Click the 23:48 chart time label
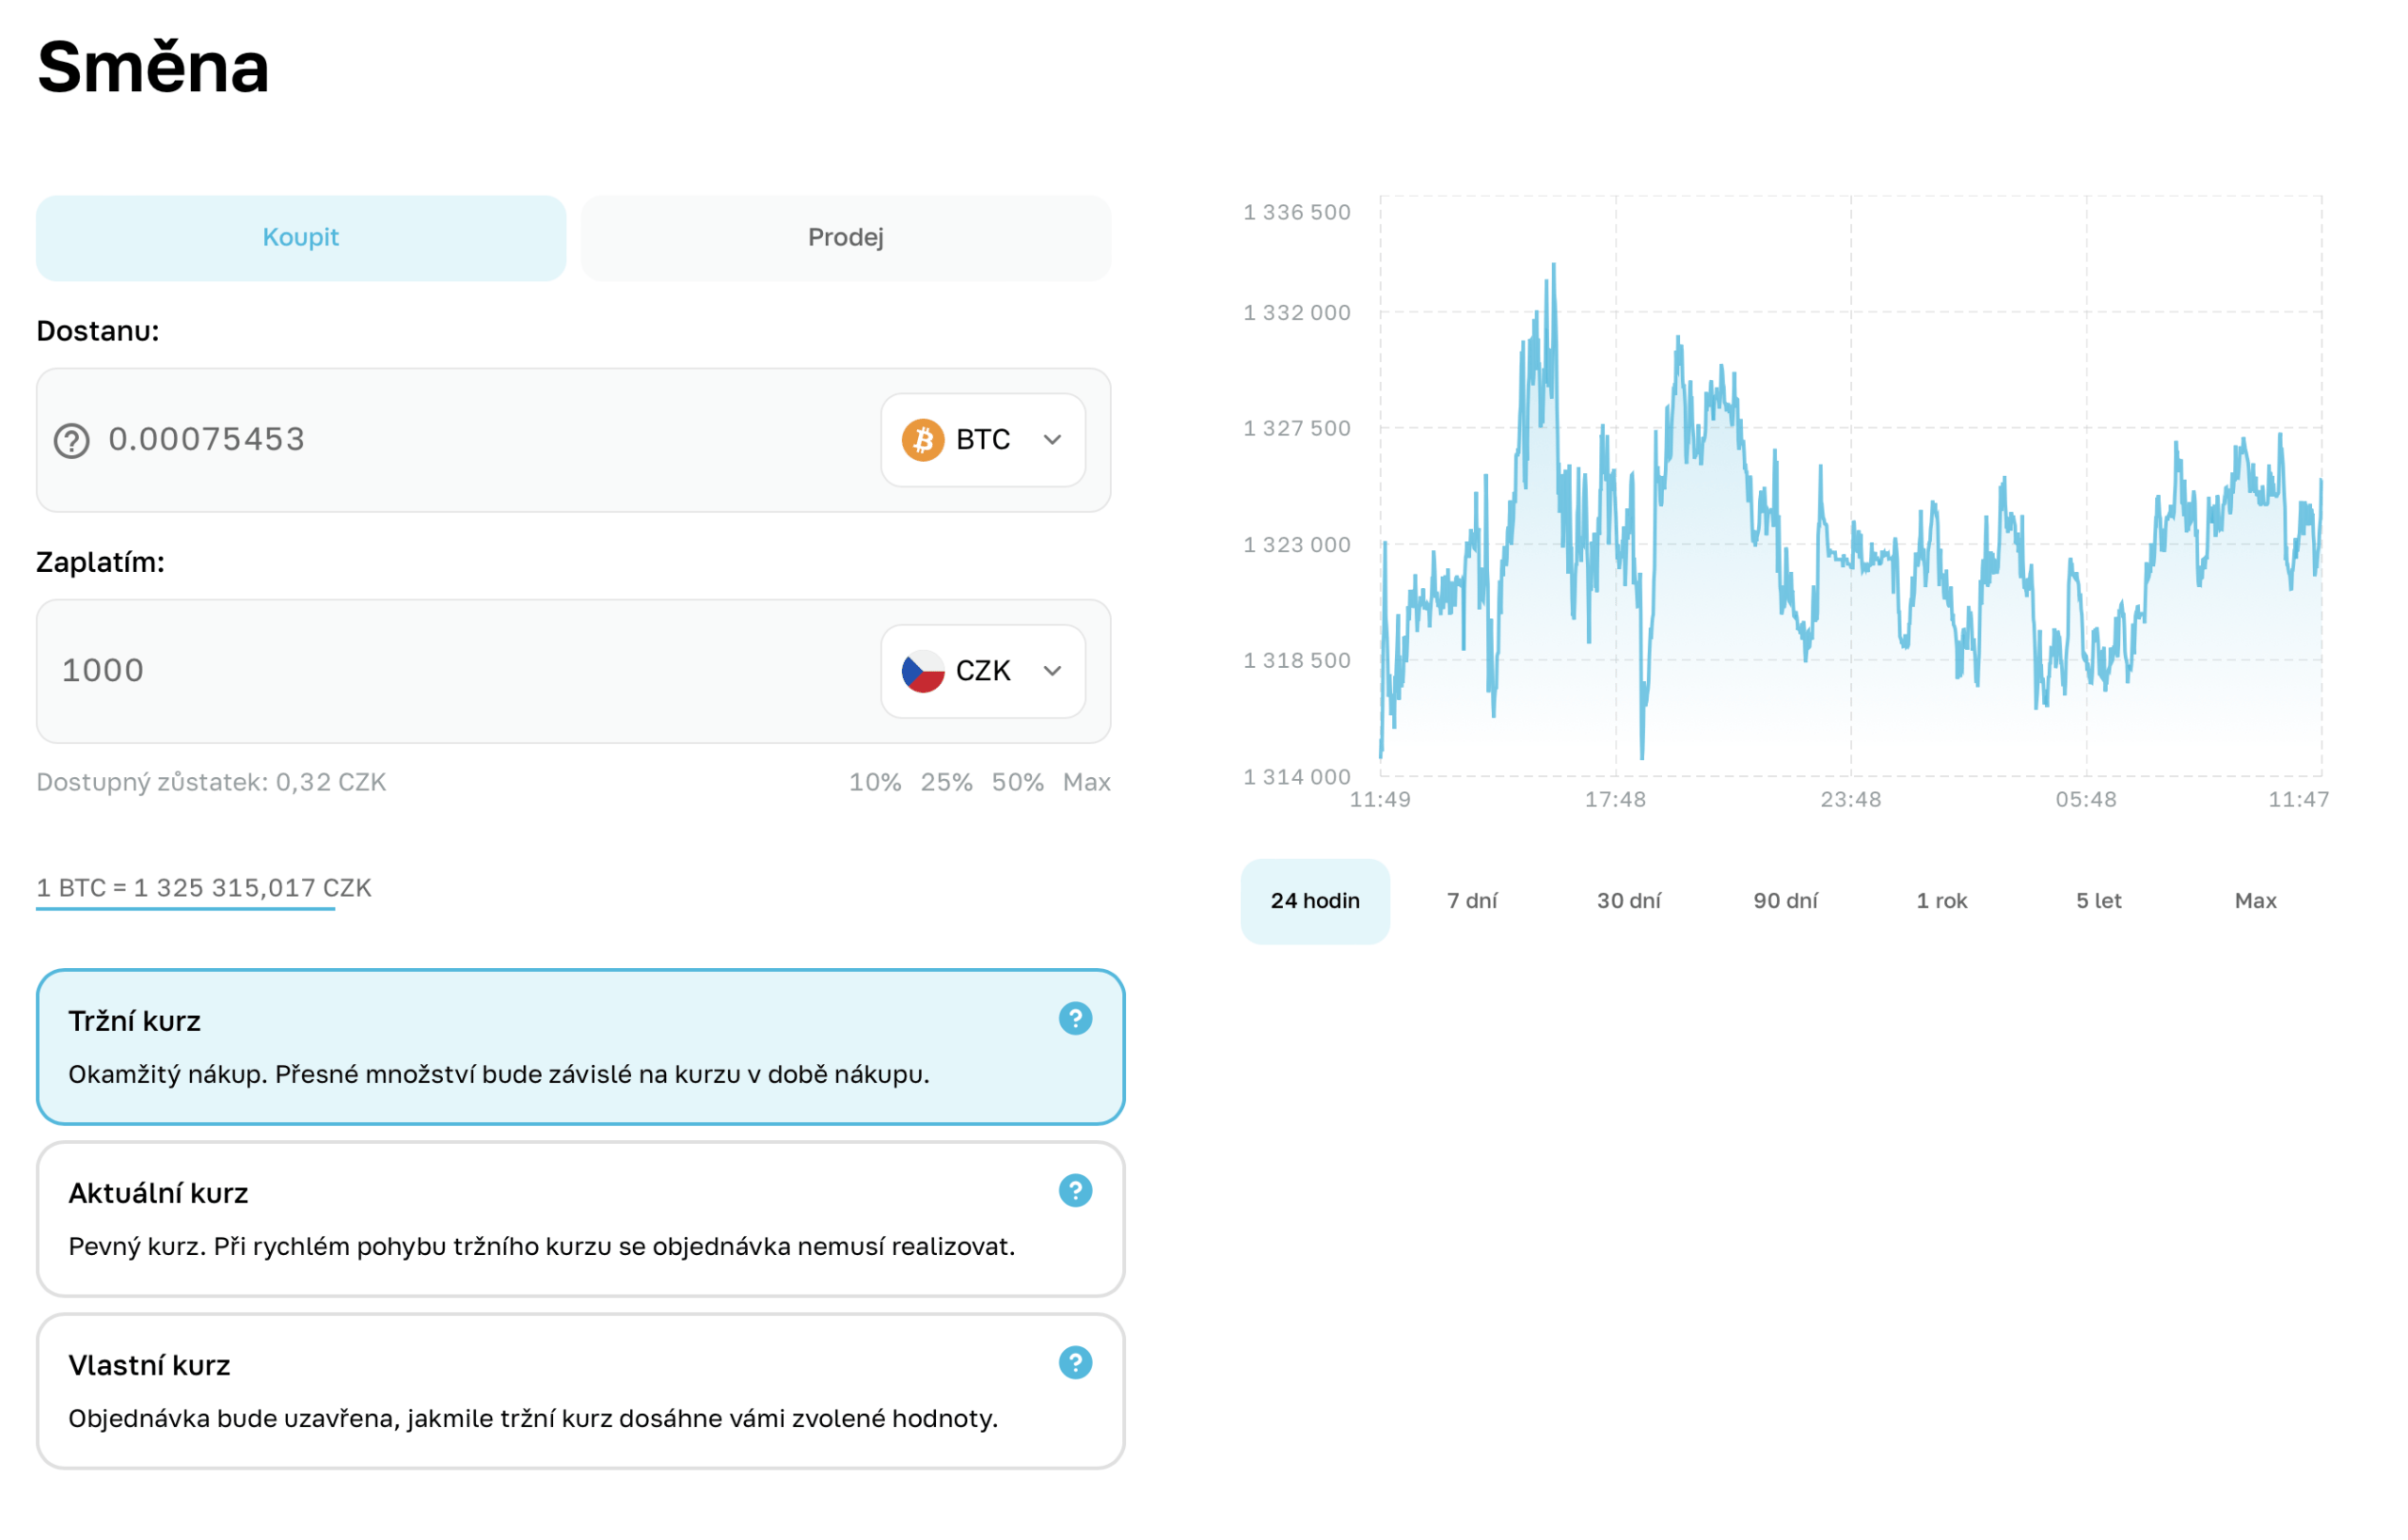2408x1540 pixels. pos(1851,800)
